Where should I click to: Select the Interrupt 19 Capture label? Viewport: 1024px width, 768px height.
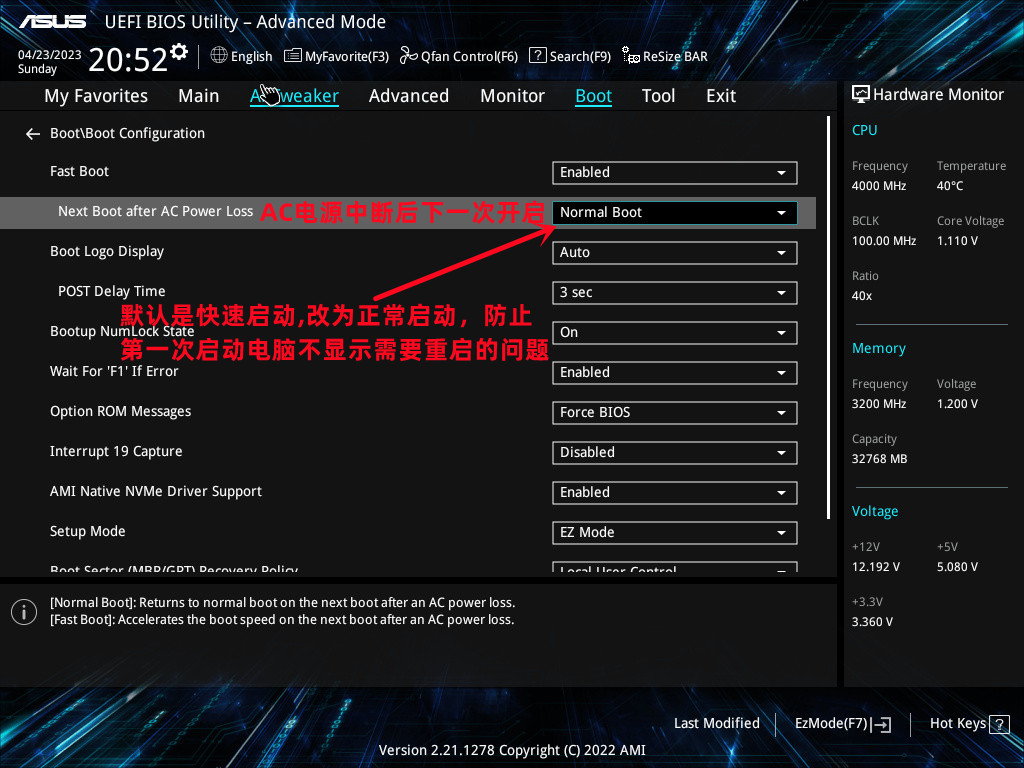(116, 452)
